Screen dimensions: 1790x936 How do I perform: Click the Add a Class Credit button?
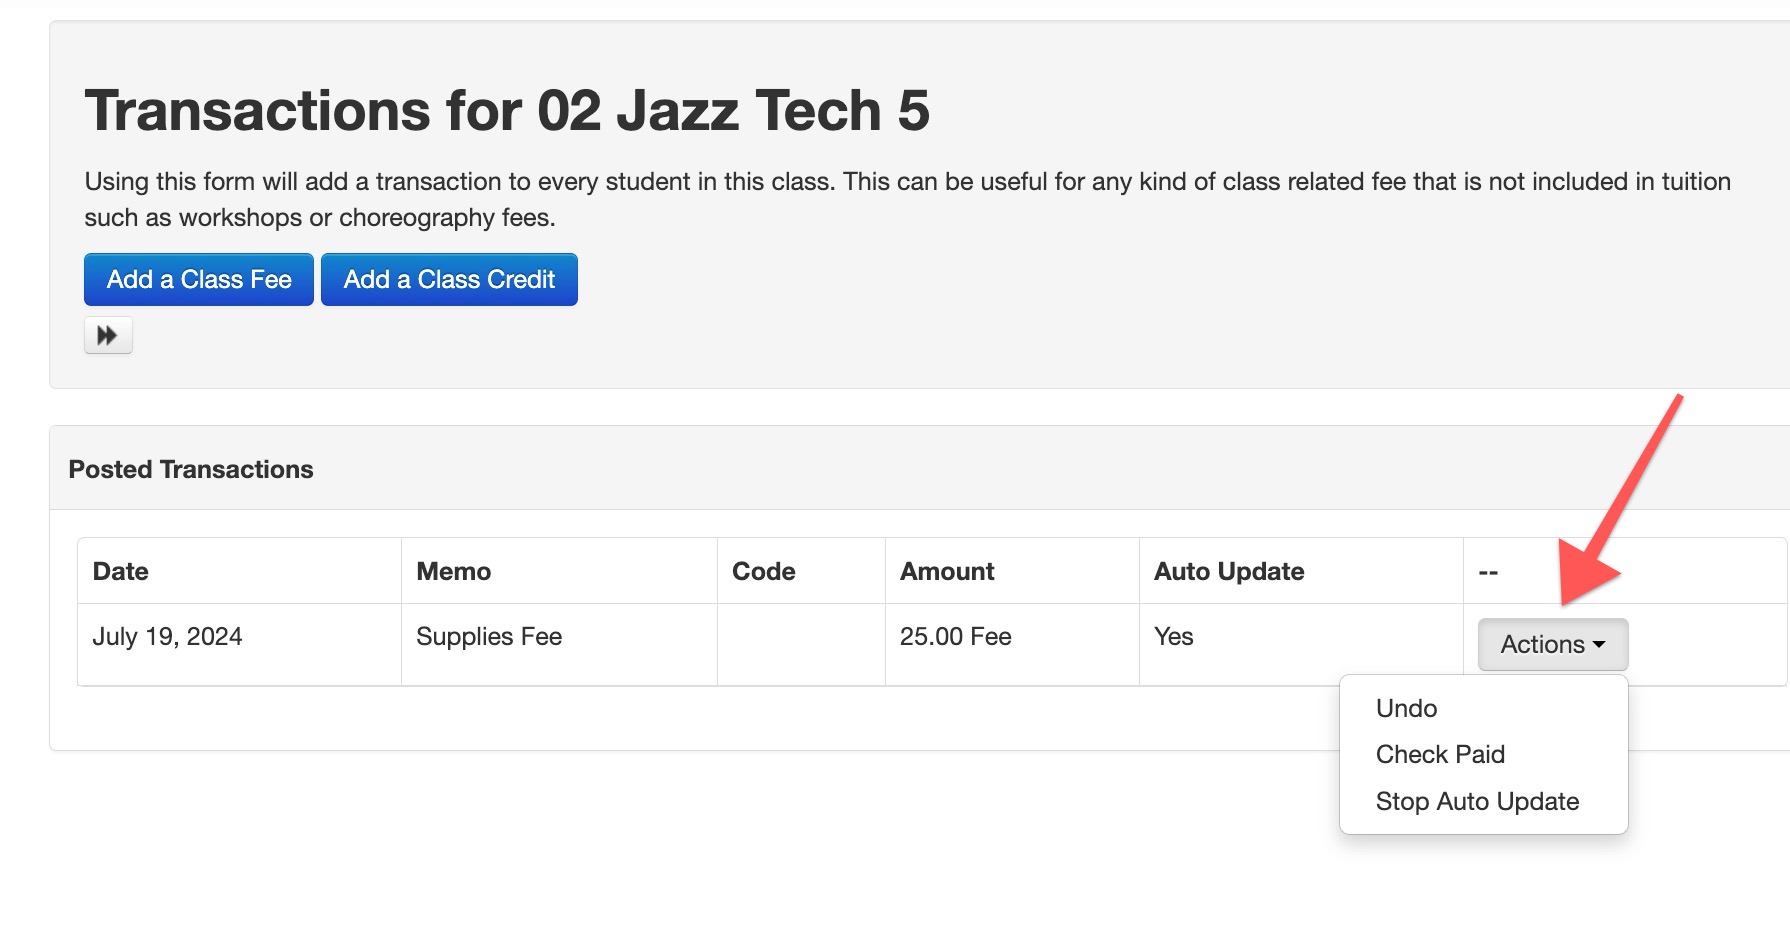point(449,280)
